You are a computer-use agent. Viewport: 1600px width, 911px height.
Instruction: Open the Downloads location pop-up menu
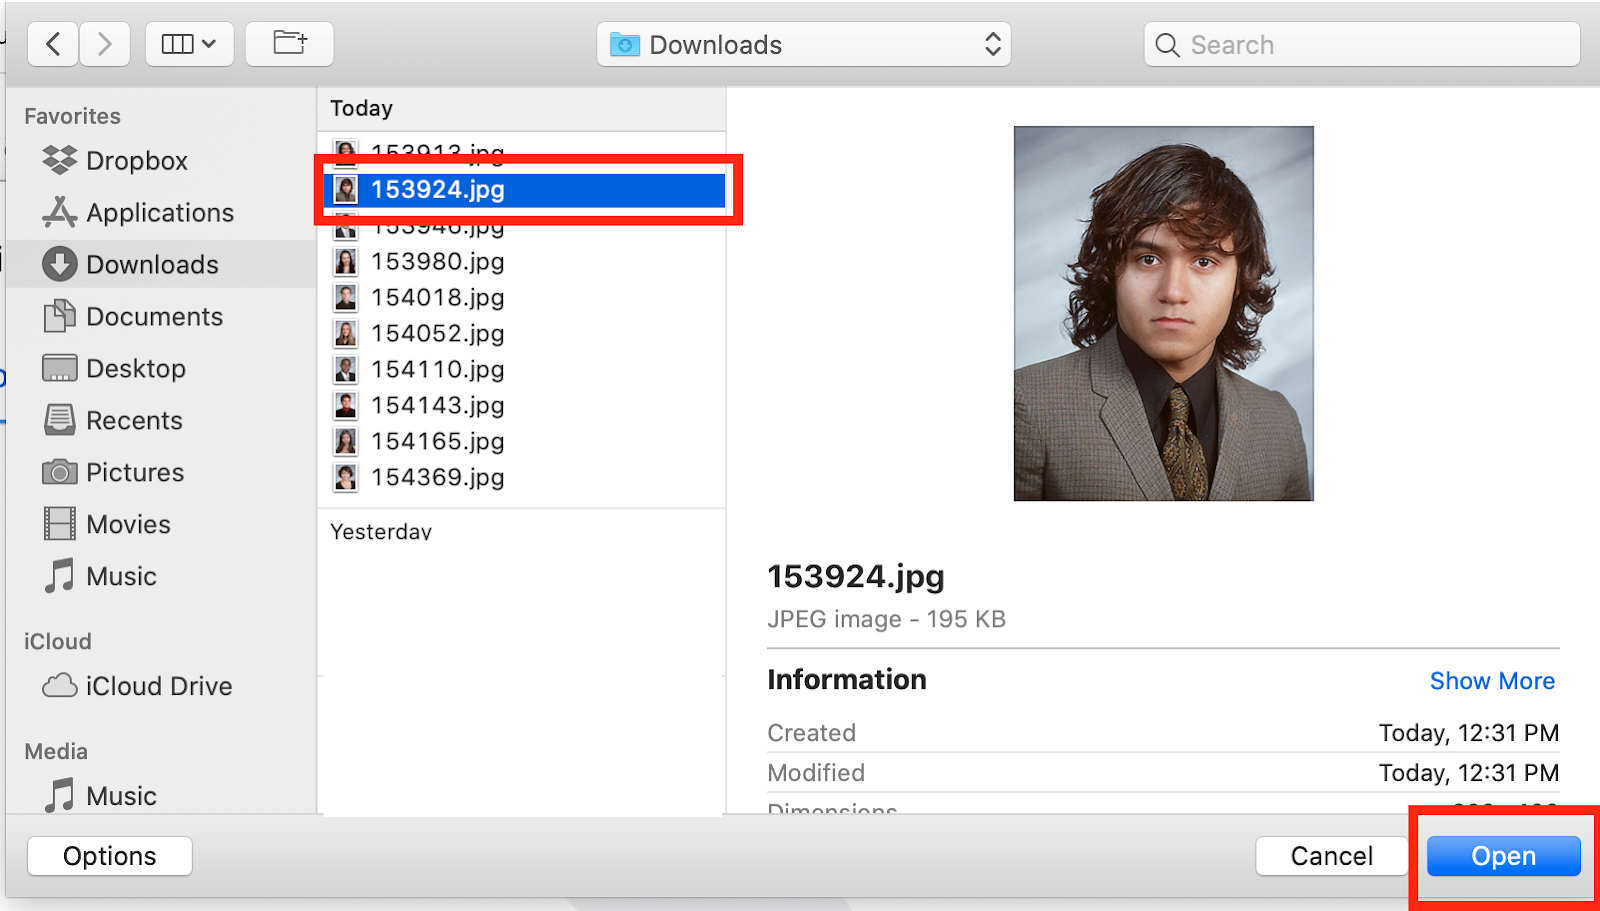pos(804,45)
